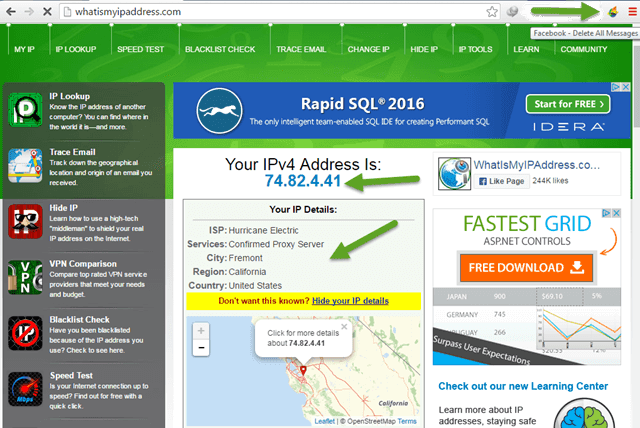
Task: Bookmark this page with the star icon
Action: pos(492,12)
